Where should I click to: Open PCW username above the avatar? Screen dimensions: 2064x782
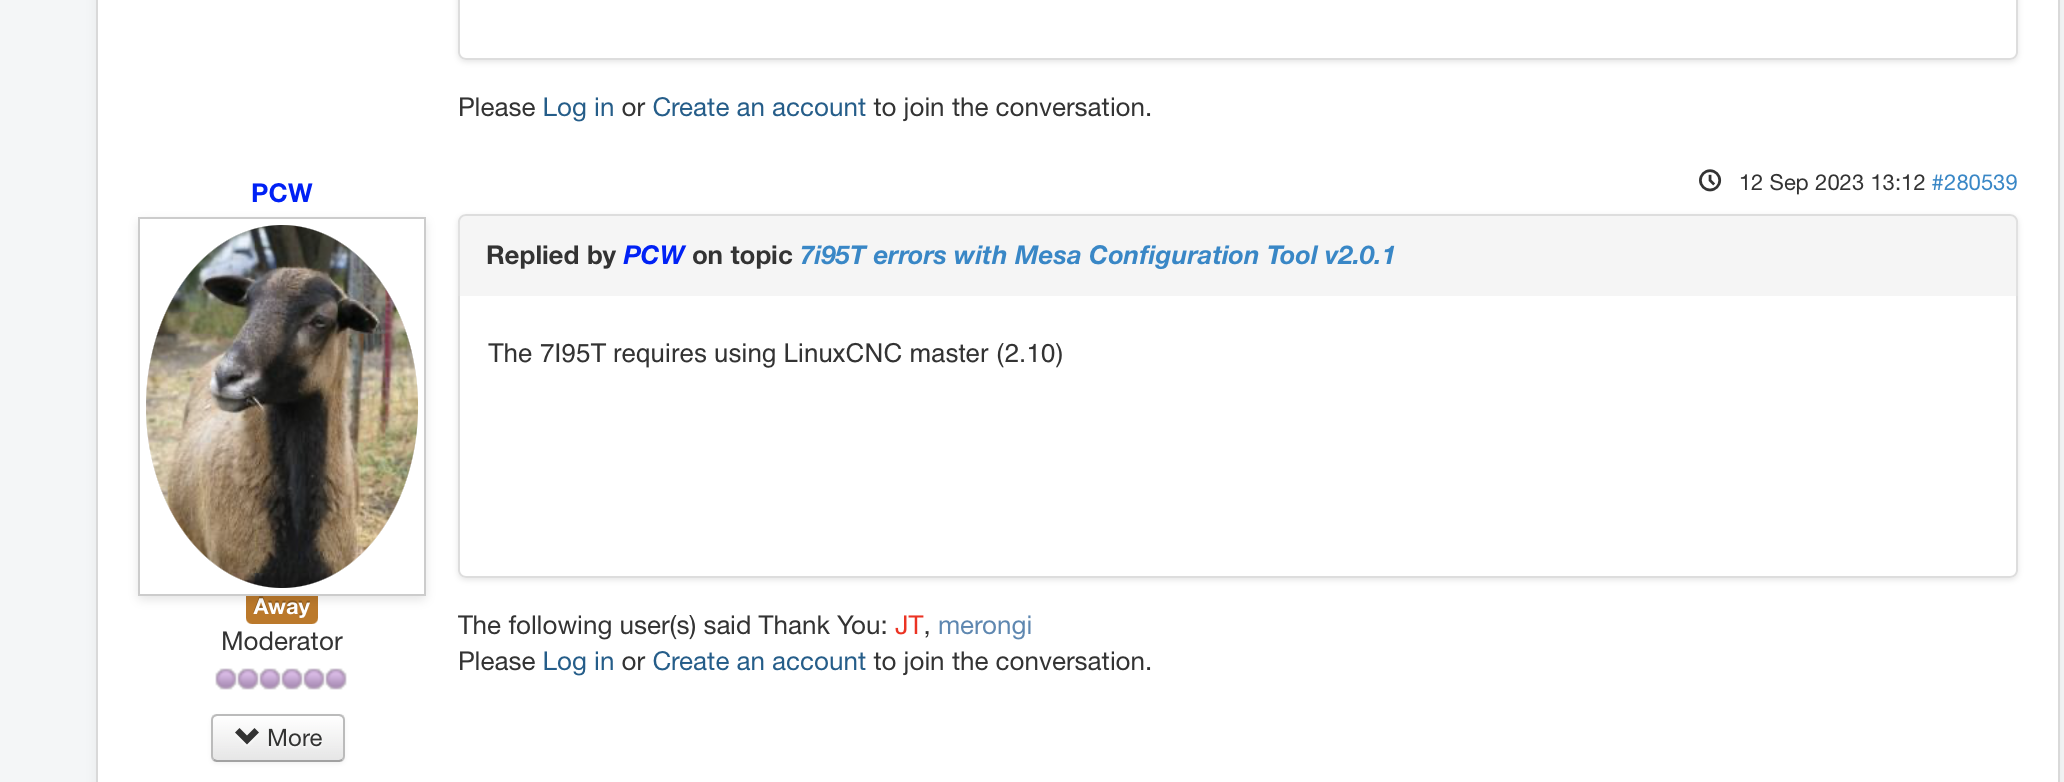(282, 193)
